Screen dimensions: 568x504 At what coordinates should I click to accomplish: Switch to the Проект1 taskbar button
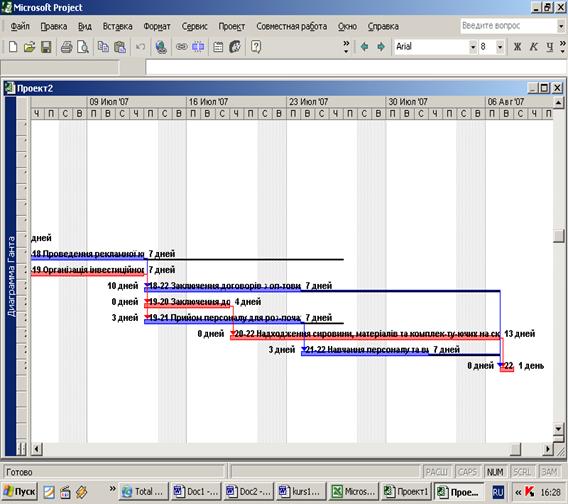[x=407, y=492]
